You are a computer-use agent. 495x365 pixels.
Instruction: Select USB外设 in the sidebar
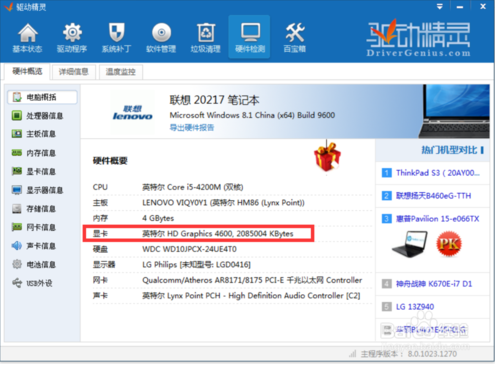(x=32, y=283)
